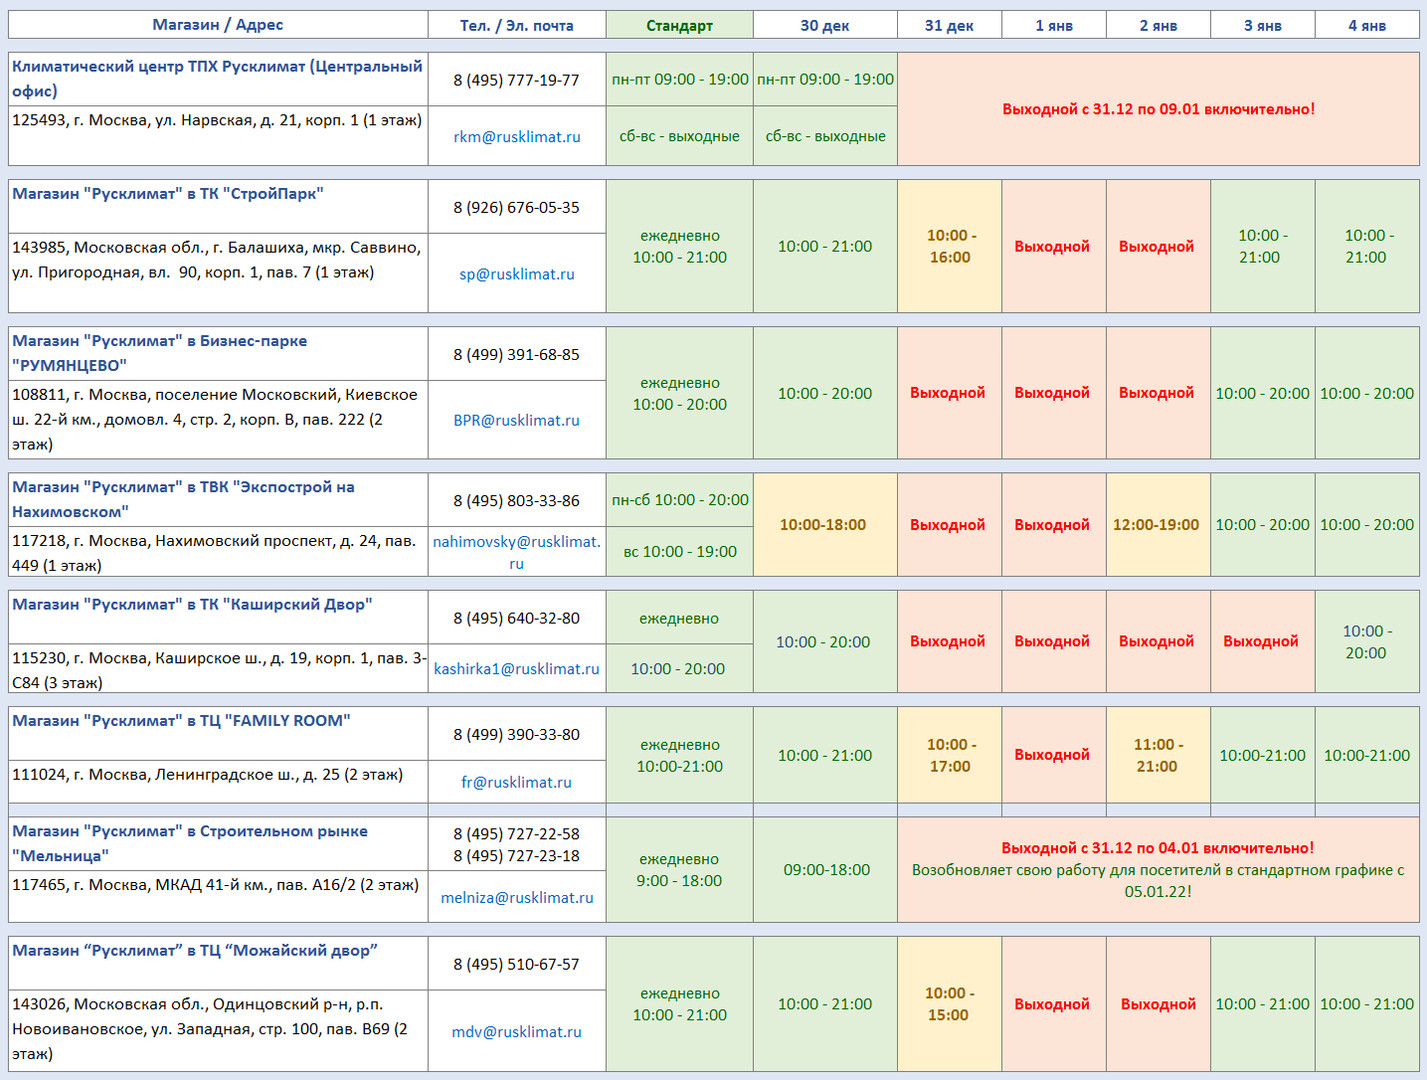Click the rkm@rusklimat.ru email link
Viewport: 1427px width, 1080px height.
[516, 137]
